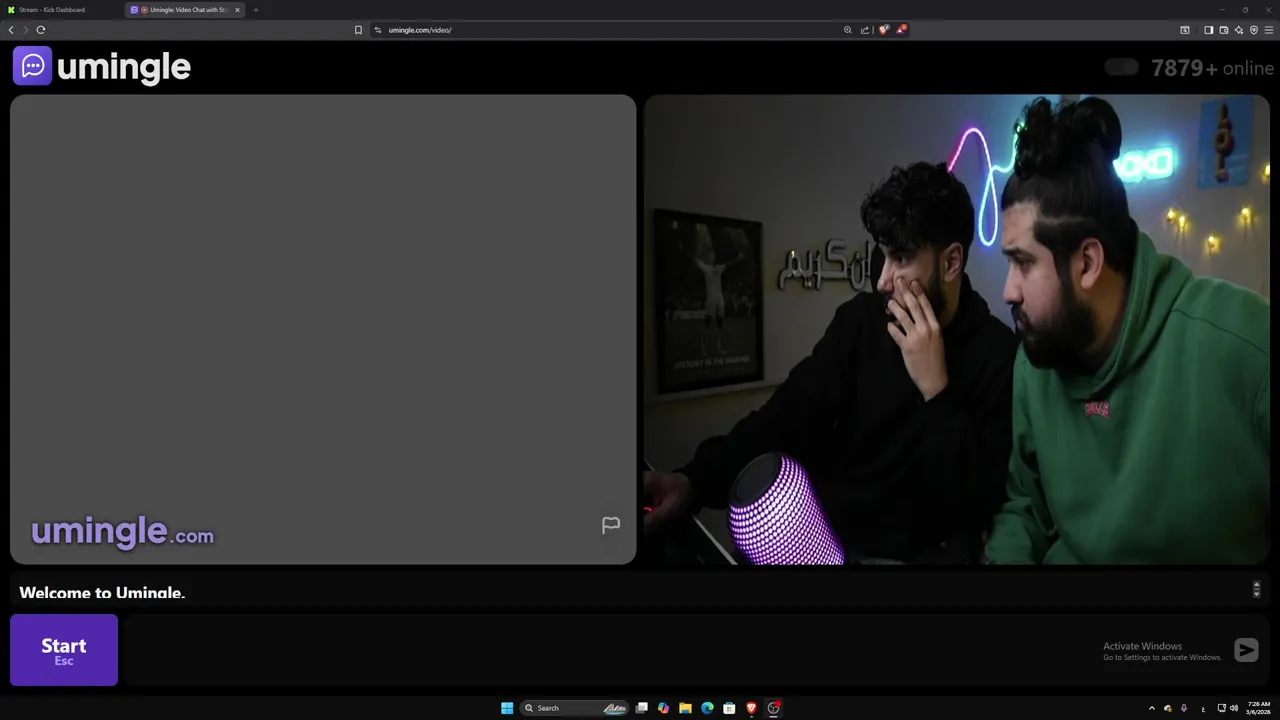Open the clock and date in taskbar
1280x720 pixels.
(x=1259, y=708)
